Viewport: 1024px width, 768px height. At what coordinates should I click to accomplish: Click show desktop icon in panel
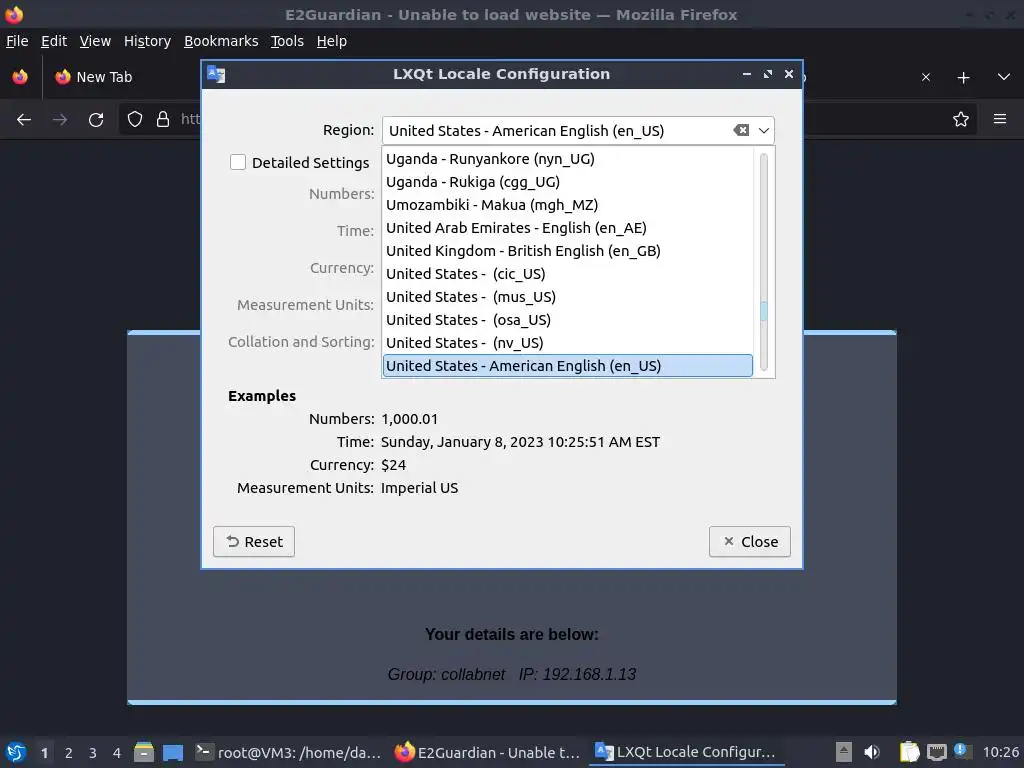[x=173, y=752]
